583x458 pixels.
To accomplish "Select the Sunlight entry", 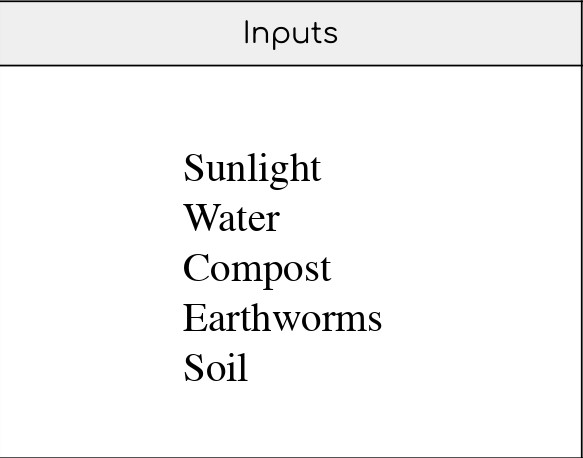I will 252,169.
